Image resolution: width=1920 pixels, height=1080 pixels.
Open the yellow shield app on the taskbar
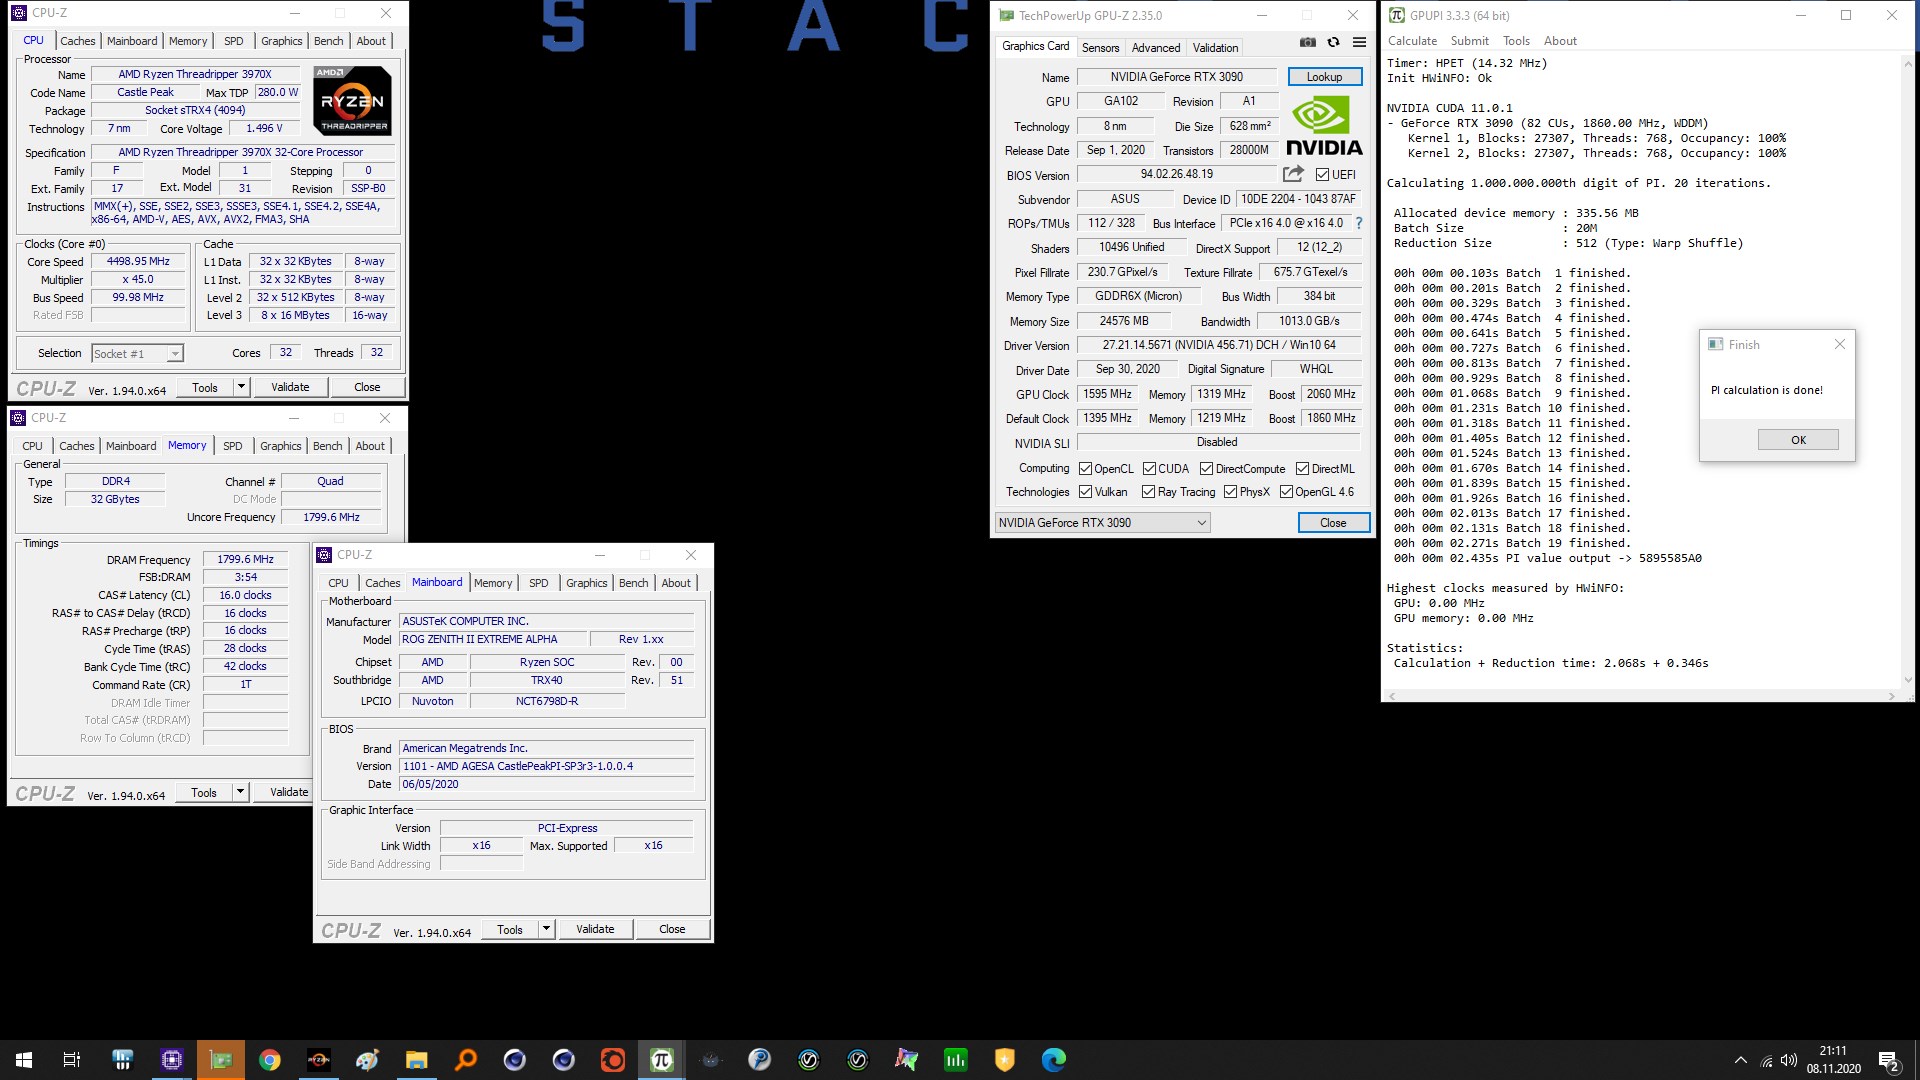pos(1004,1060)
